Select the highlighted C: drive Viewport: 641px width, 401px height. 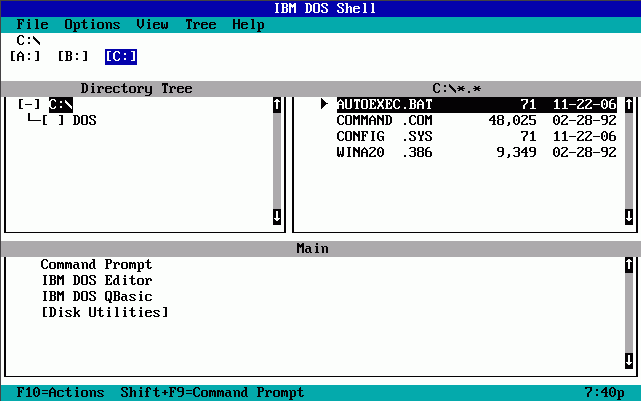[x=121, y=56]
